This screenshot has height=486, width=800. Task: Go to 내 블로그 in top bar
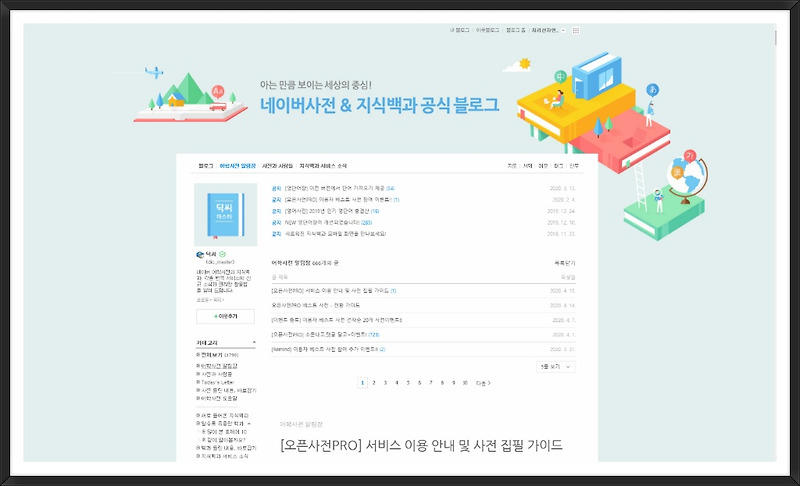[x=459, y=31]
